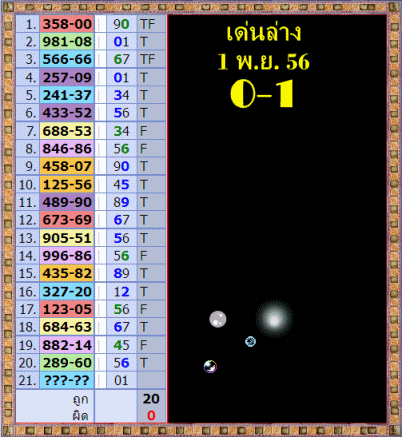Select the TF result beside 566-66
Image resolution: width=402 pixels, height=438 pixels.
(x=147, y=59)
